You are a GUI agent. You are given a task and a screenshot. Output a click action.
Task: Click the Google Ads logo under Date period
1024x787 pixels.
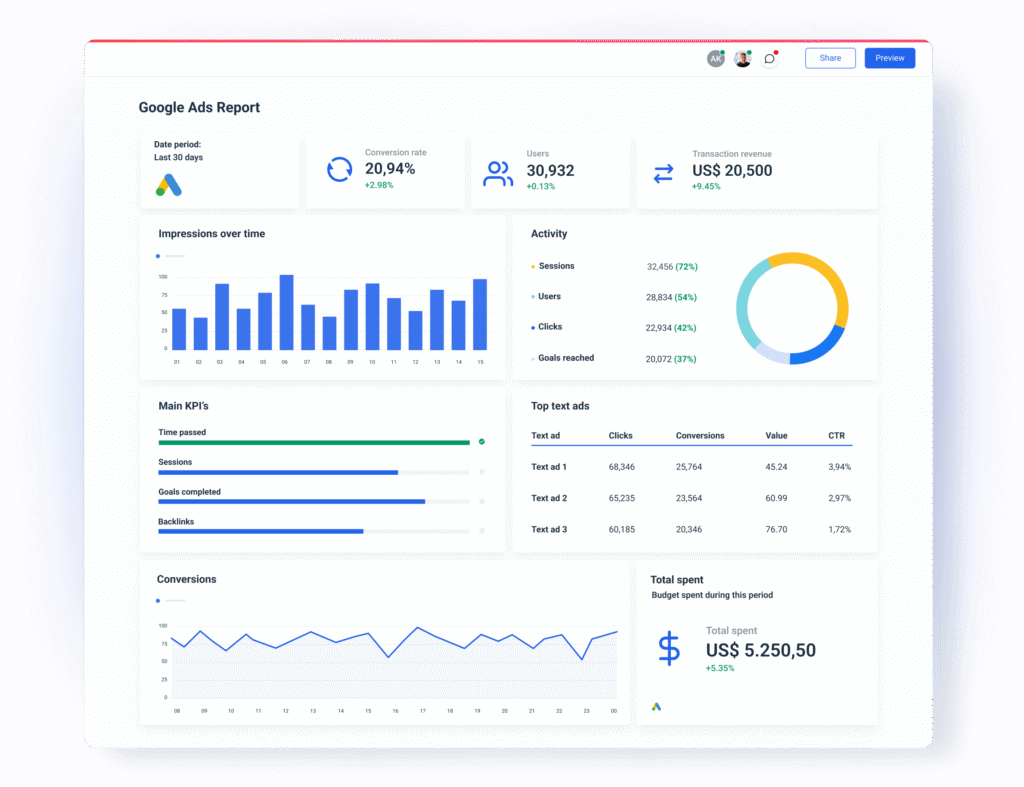coord(168,185)
